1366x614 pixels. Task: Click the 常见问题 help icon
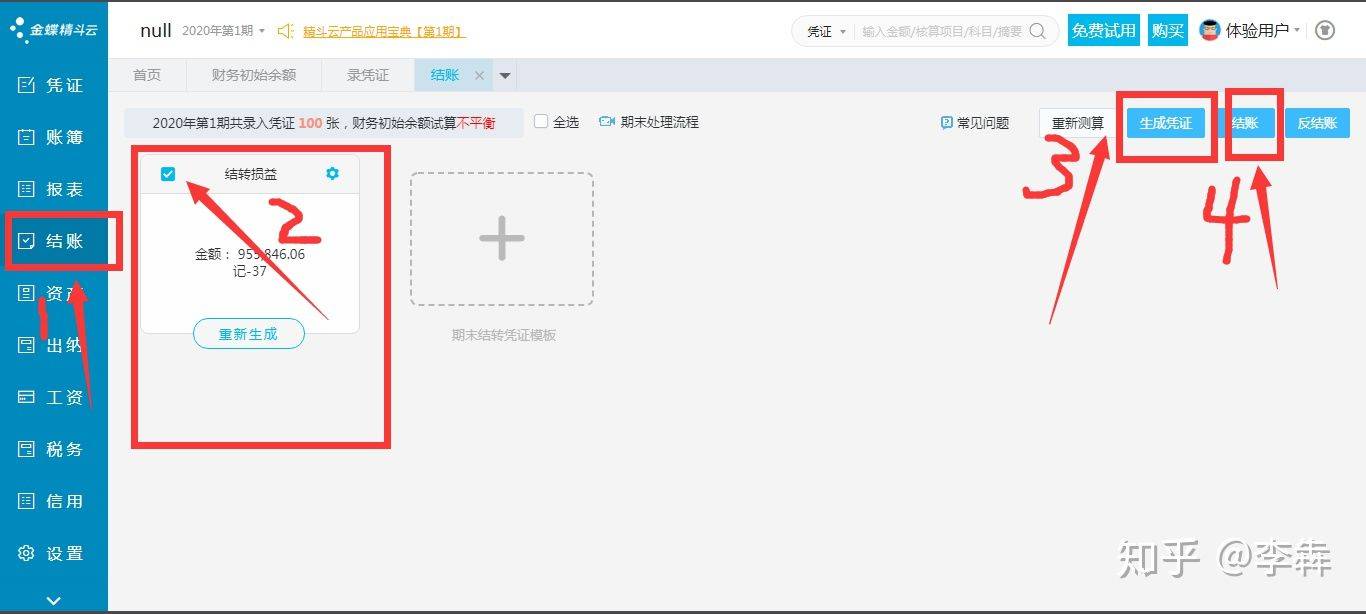click(x=946, y=123)
